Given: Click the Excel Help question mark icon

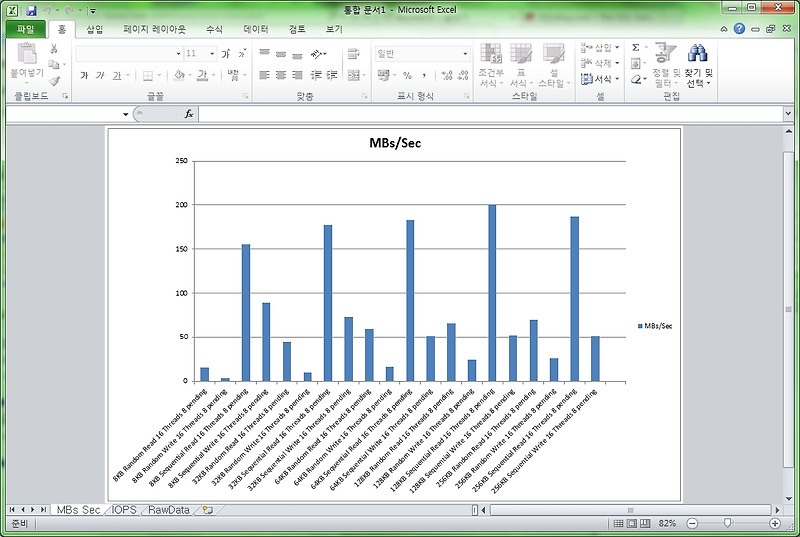Looking at the screenshot, I should pos(739,29).
